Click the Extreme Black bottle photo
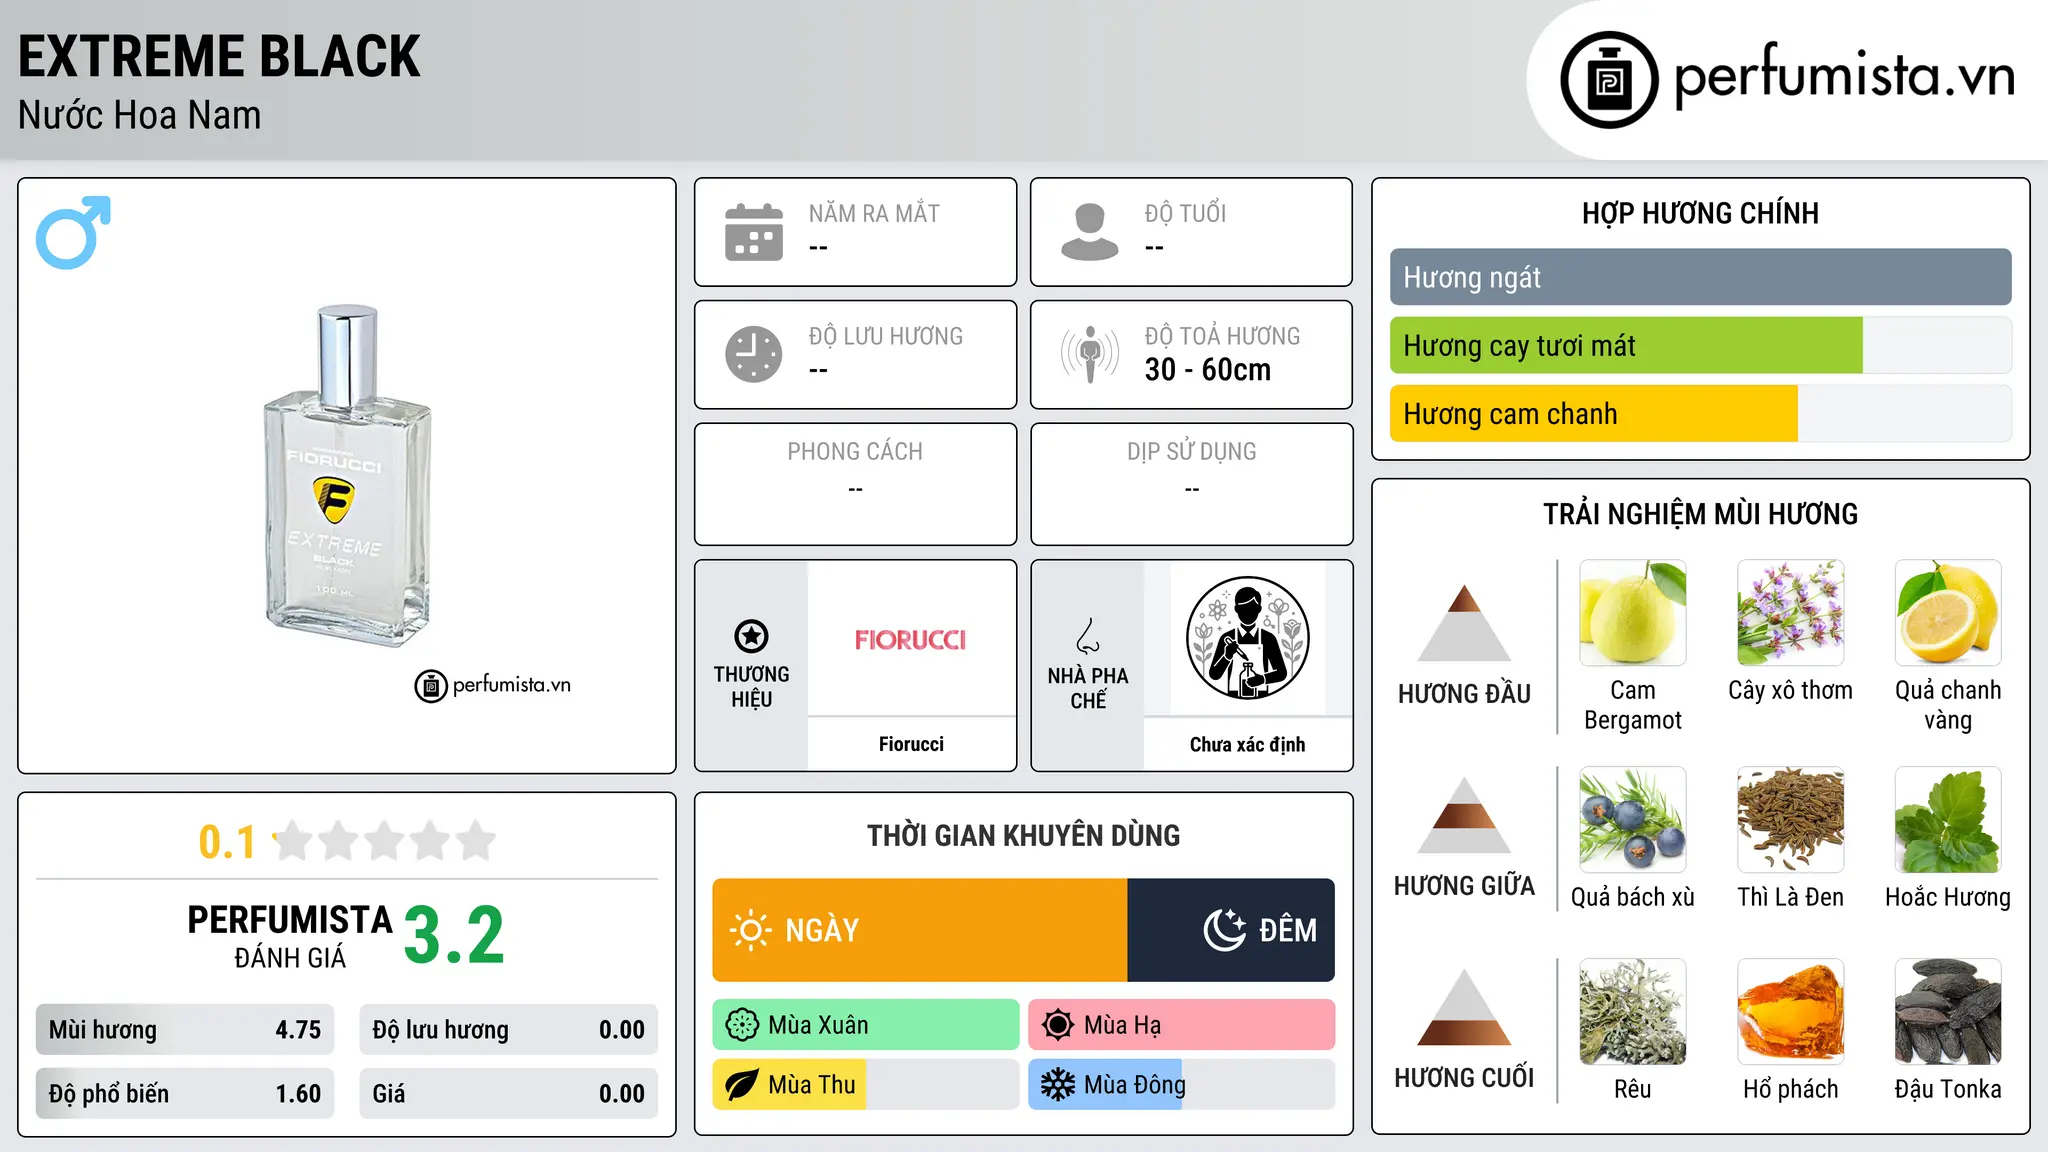This screenshot has width=2048, height=1152. pos(347,476)
